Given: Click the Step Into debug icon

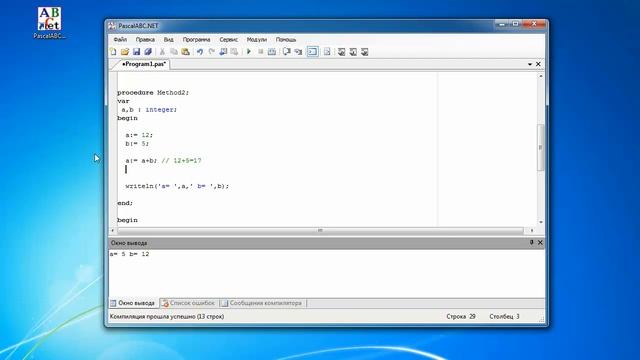Looking at the screenshot, I should (298, 51).
